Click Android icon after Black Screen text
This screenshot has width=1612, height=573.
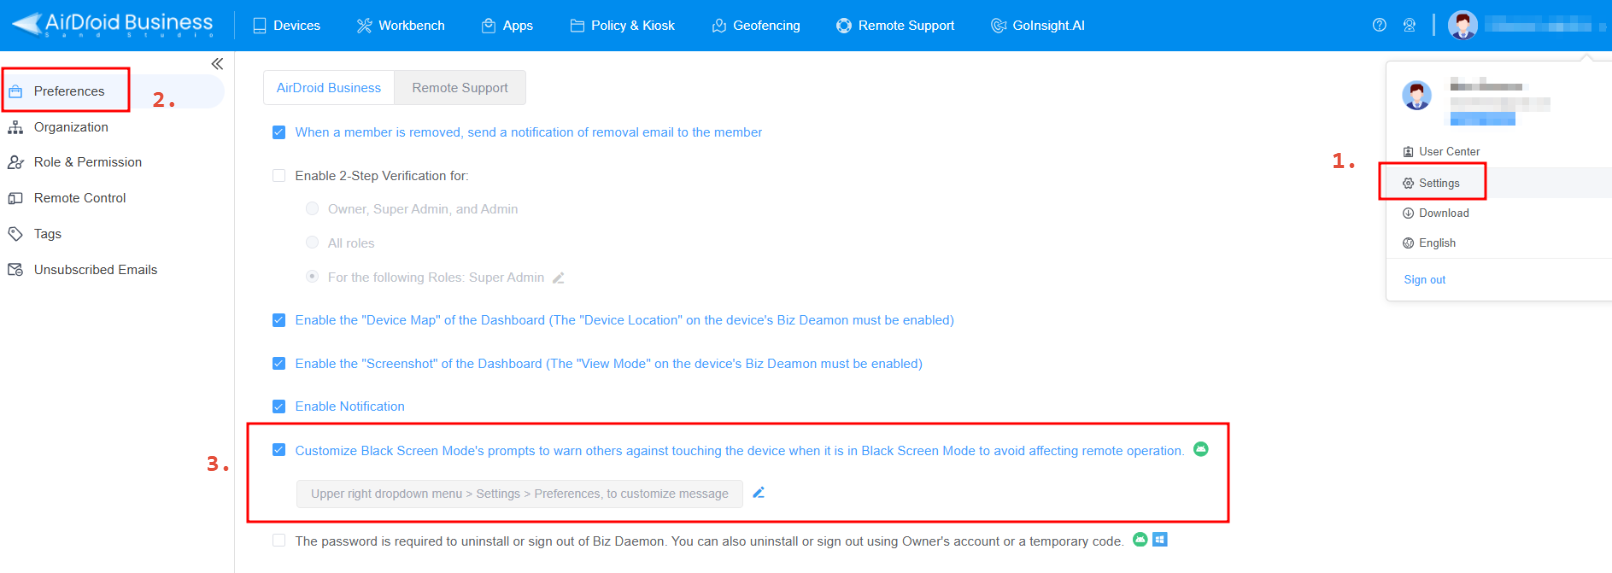(1201, 449)
